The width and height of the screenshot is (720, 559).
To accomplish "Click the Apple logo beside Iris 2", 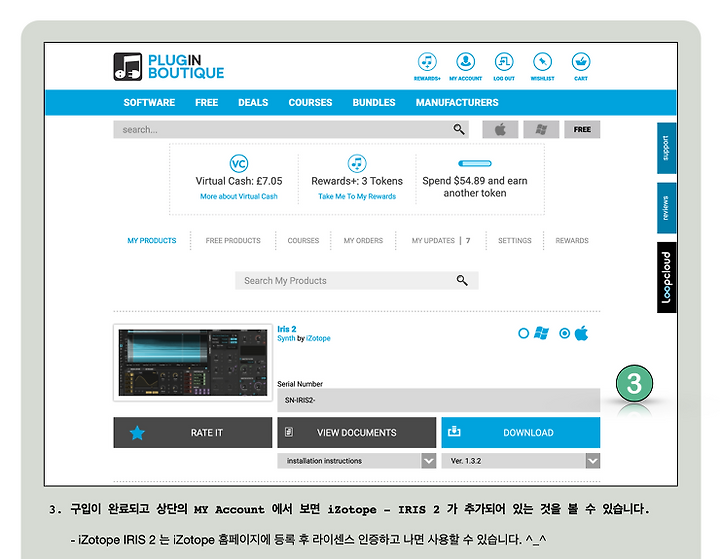I will coord(581,333).
